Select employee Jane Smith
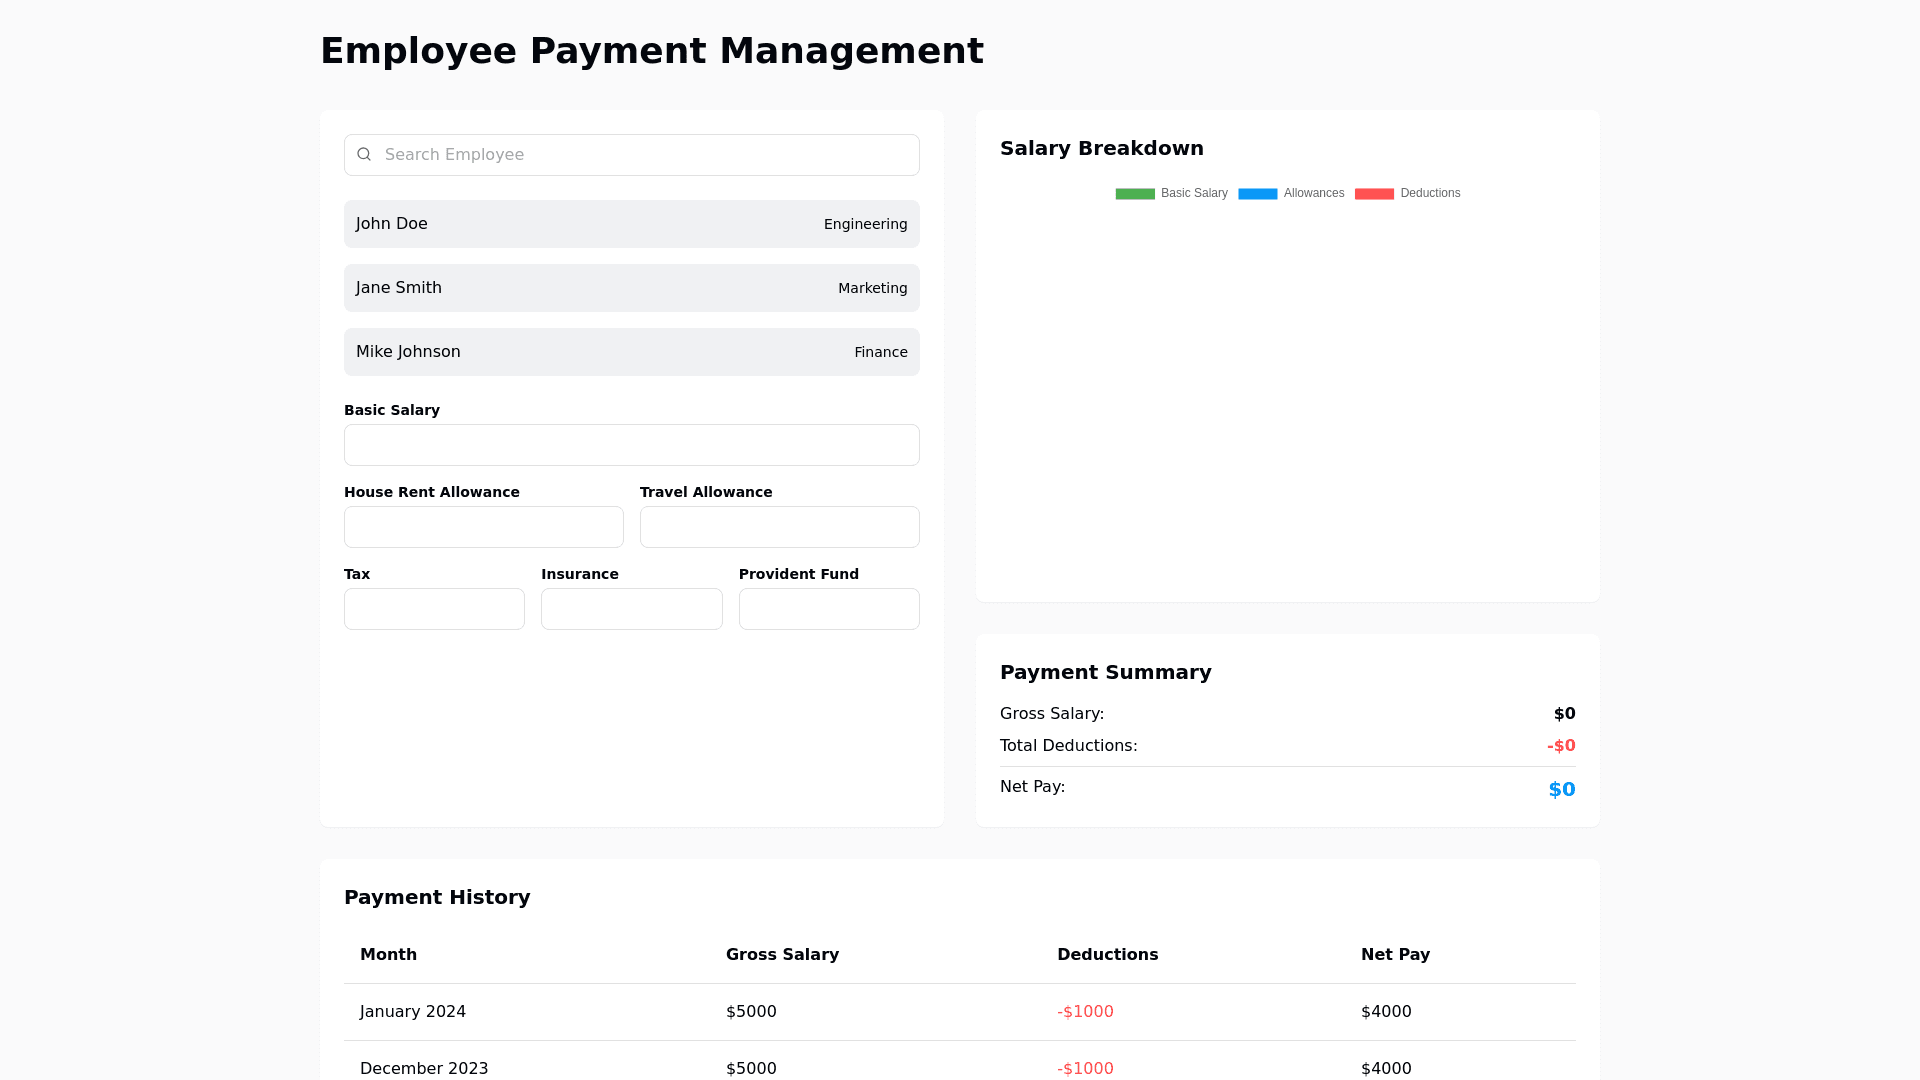The image size is (1920, 1080). click(631, 288)
